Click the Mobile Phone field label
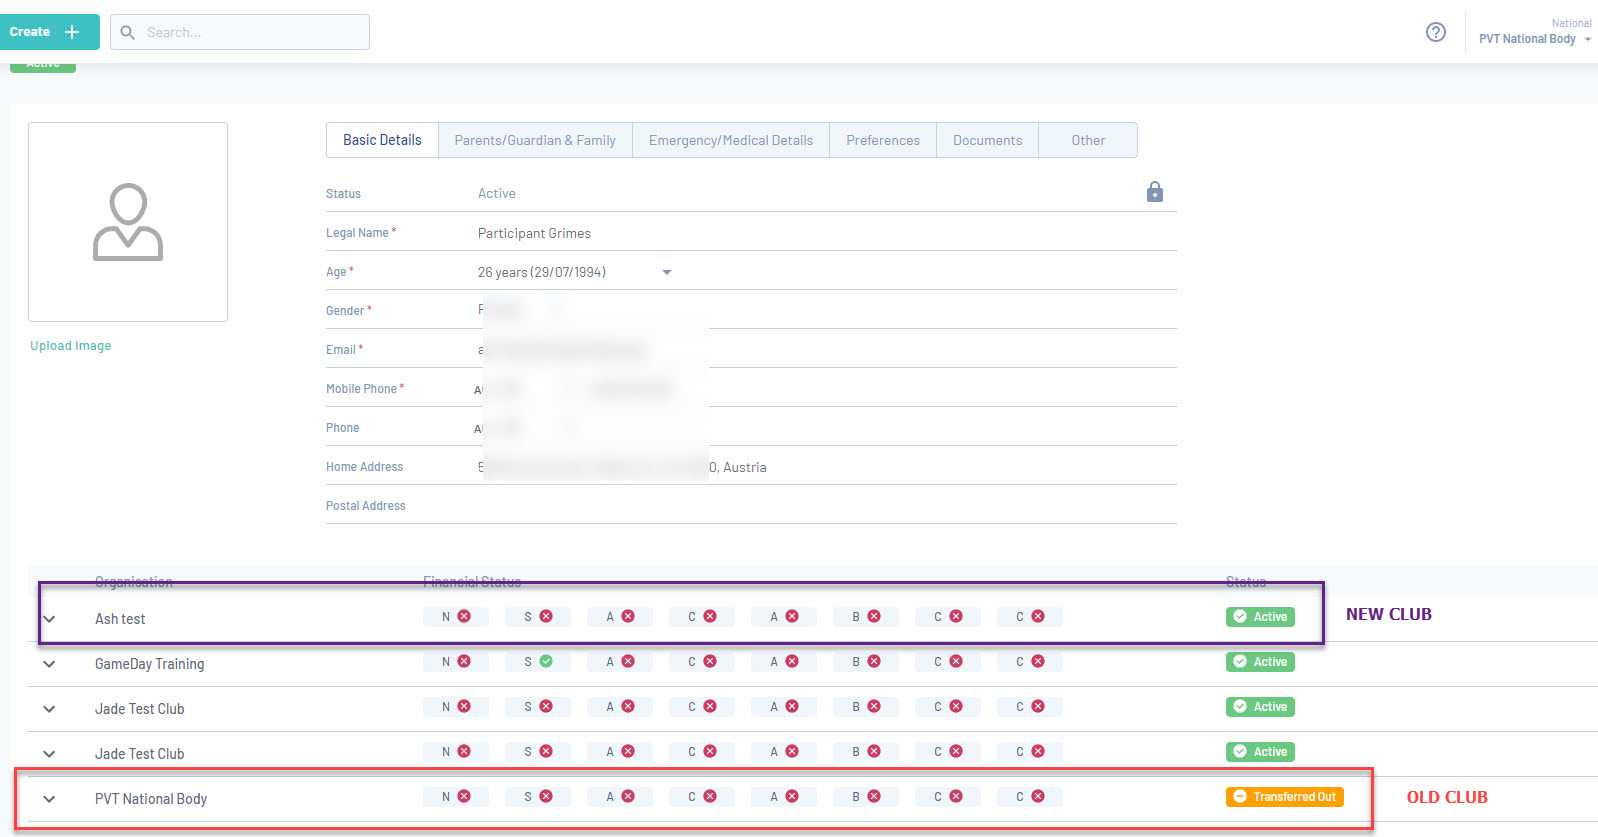Screen dimensions: 1598x837 tap(365, 389)
